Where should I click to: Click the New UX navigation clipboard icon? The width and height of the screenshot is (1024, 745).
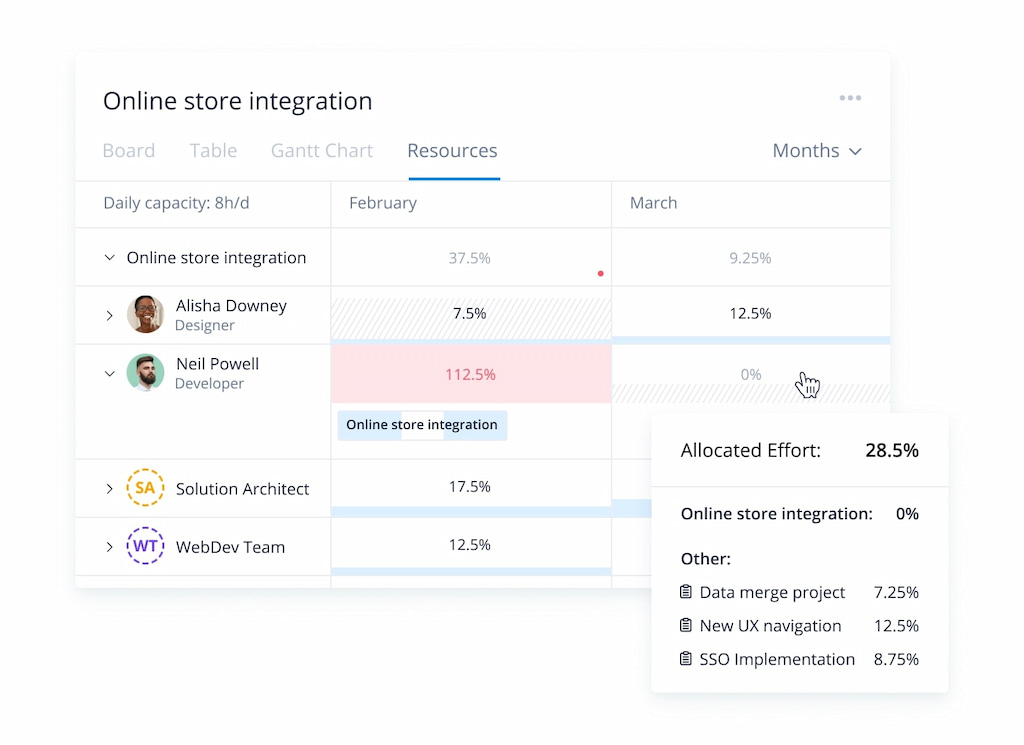686,625
